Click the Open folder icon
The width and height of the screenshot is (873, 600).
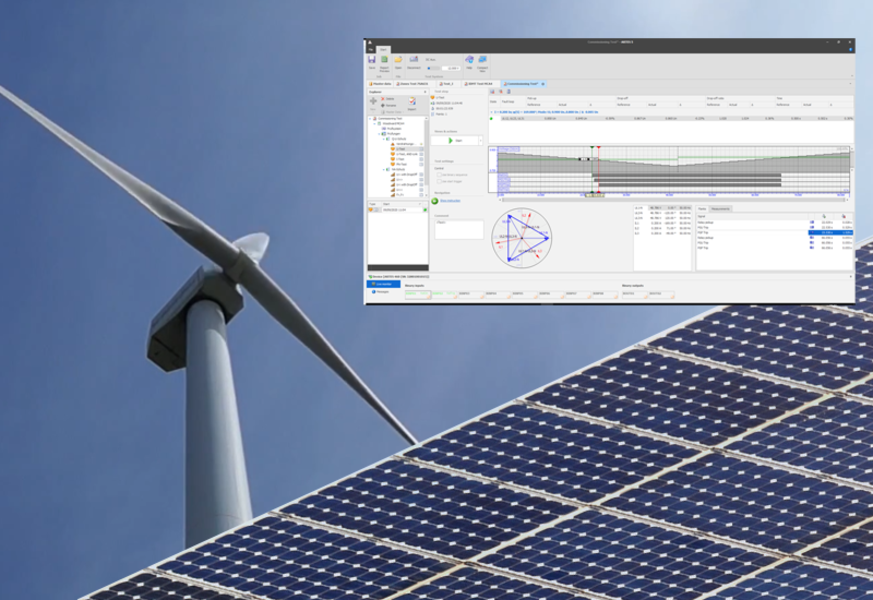coord(398,61)
